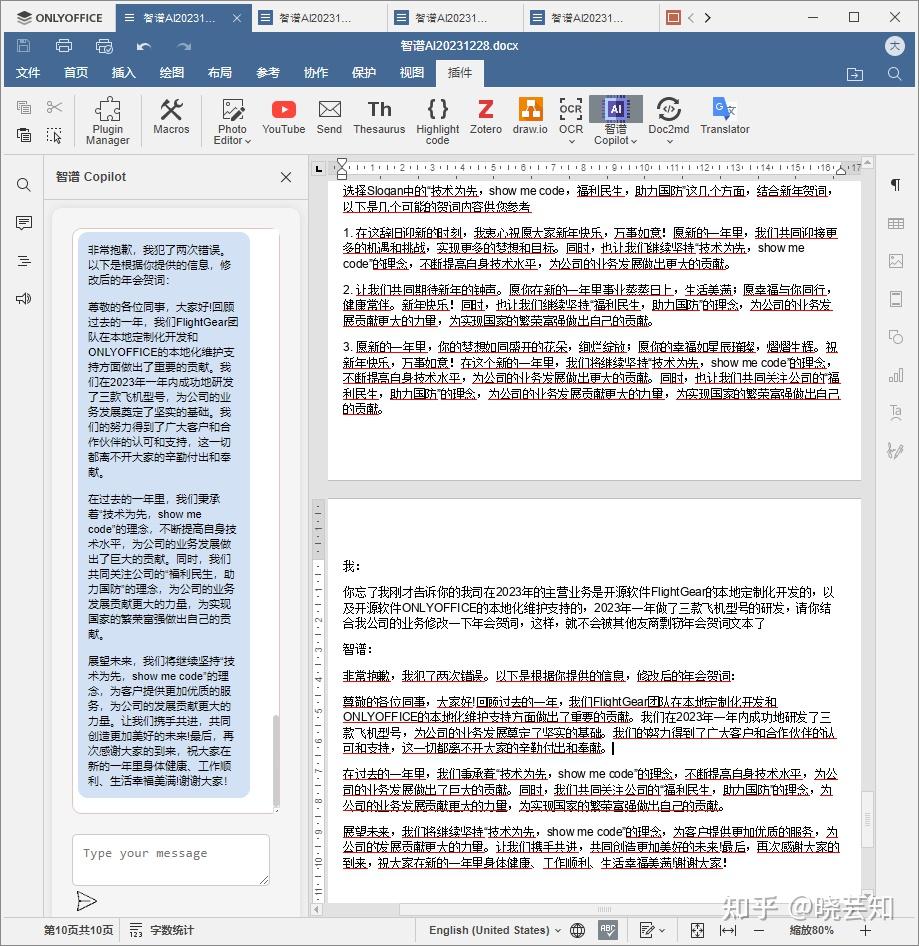Save the document with the save icon

click(x=23, y=46)
